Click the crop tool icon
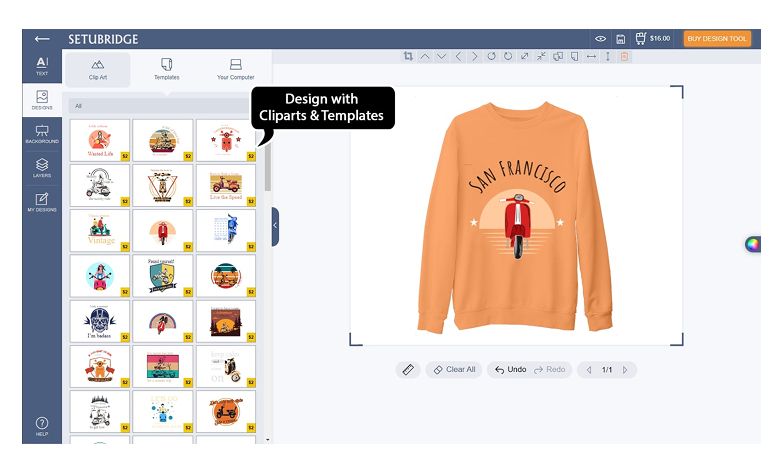Viewport: 782px width, 473px height. click(x=408, y=56)
